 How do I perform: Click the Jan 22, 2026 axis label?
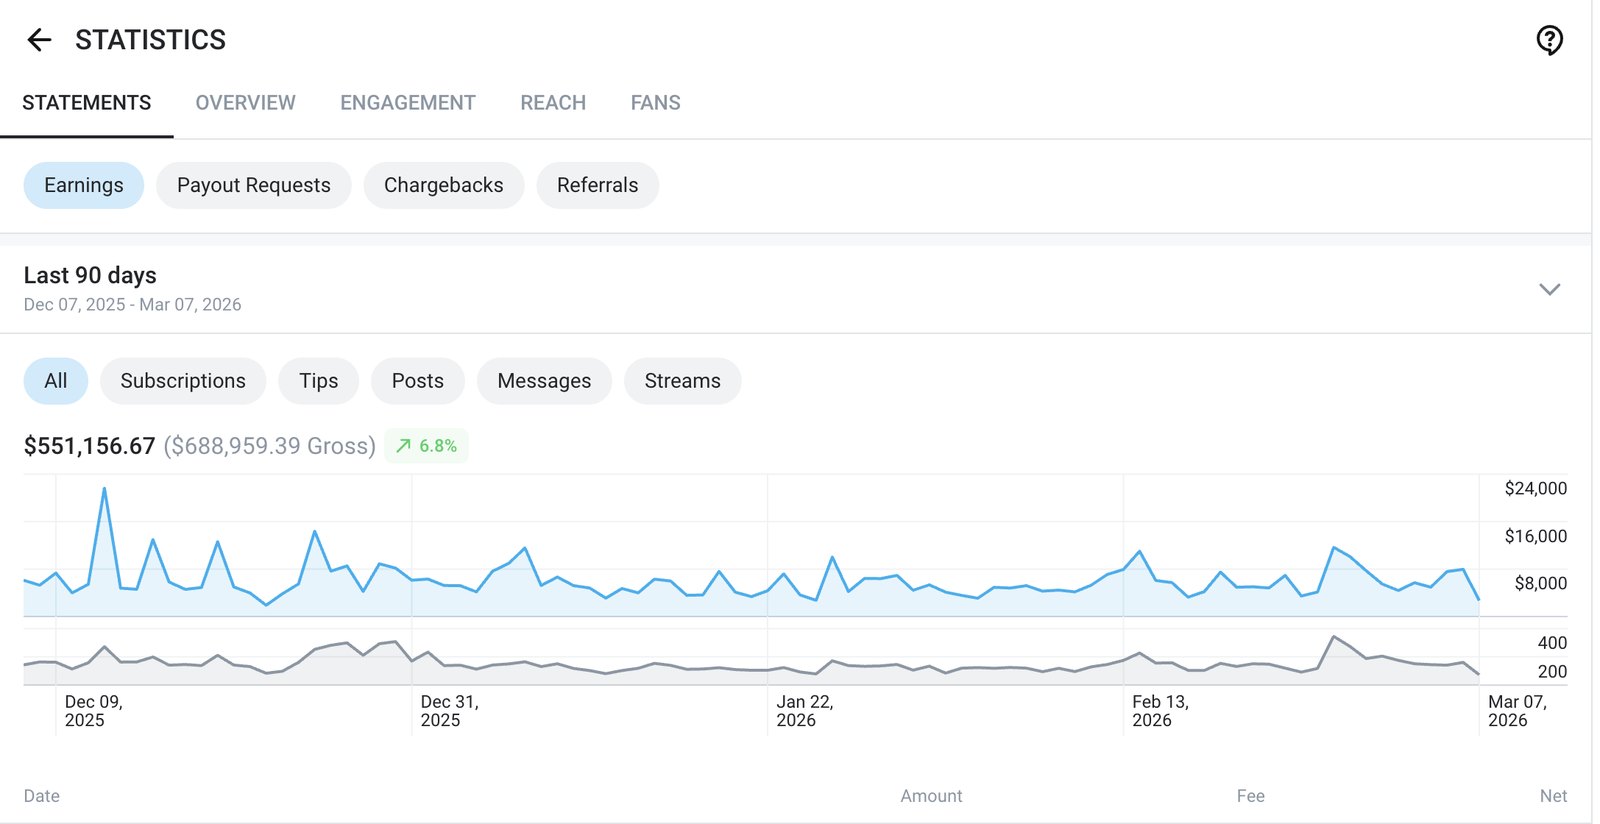(805, 711)
